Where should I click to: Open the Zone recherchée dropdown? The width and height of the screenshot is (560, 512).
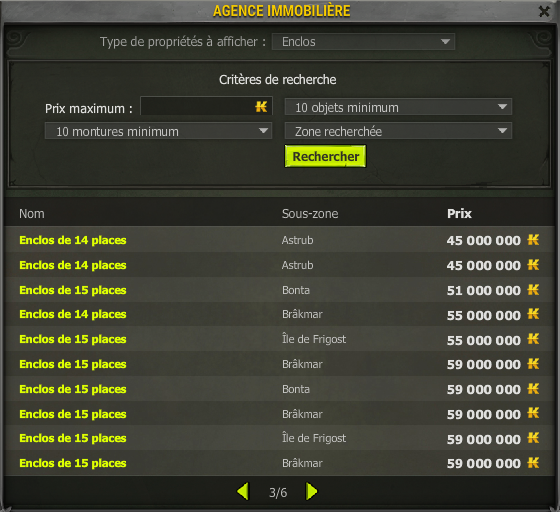pos(398,131)
